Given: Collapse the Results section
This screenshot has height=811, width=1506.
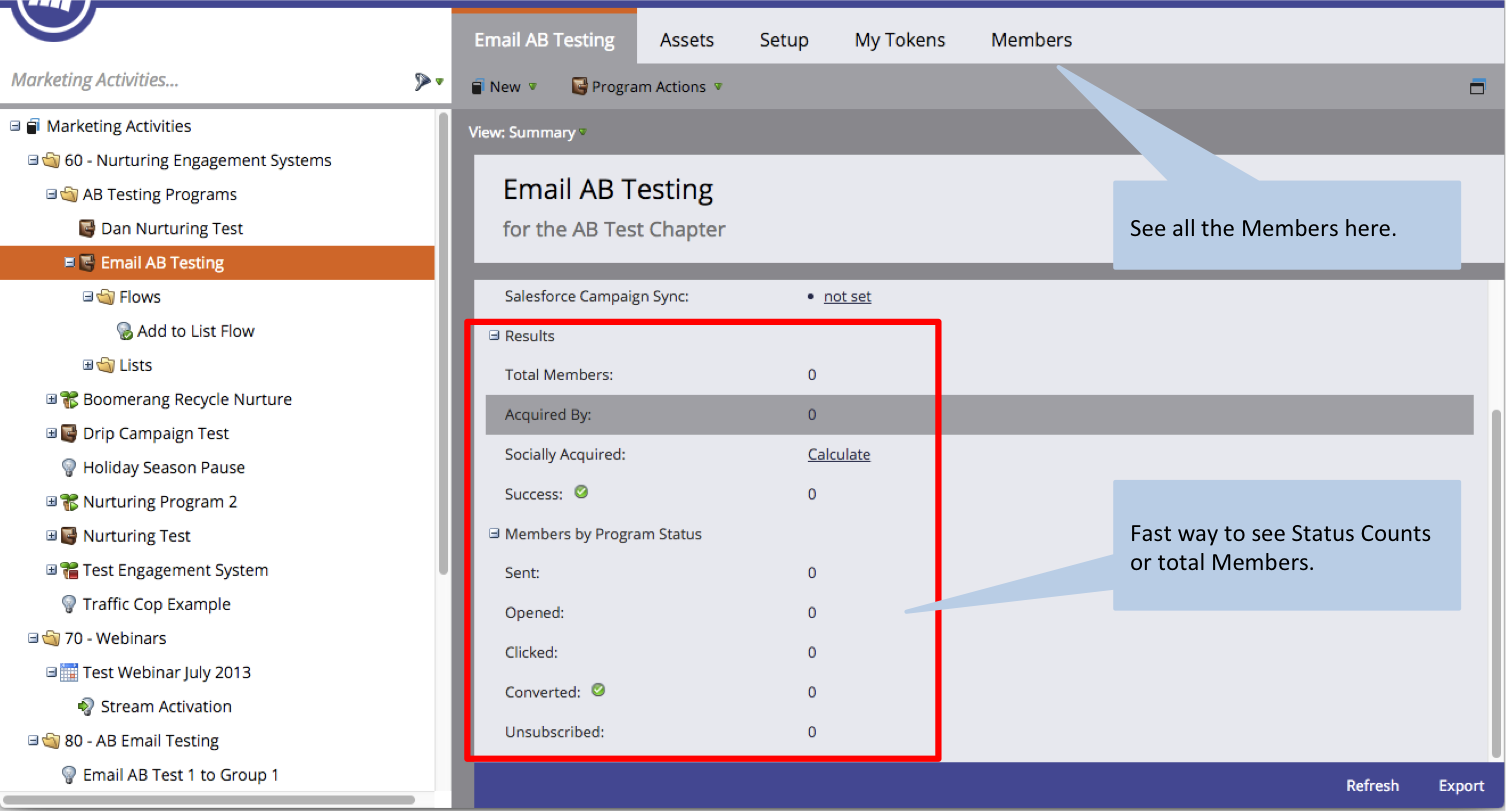Looking at the screenshot, I should [493, 336].
